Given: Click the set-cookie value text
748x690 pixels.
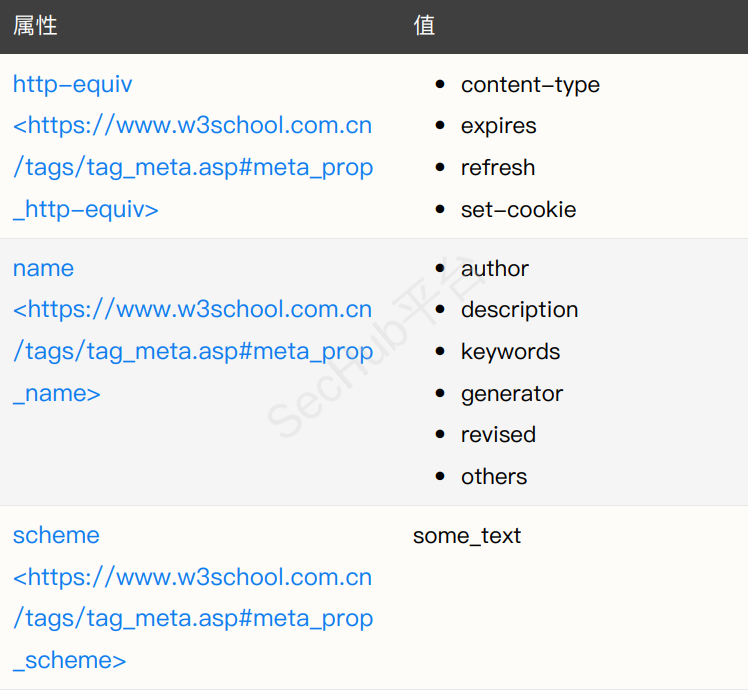Looking at the screenshot, I should 518,210.
